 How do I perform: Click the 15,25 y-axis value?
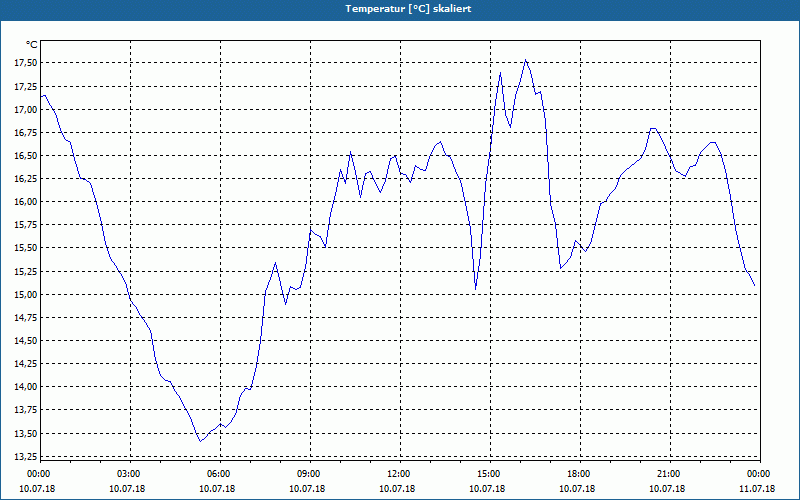[x=25, y=271]
